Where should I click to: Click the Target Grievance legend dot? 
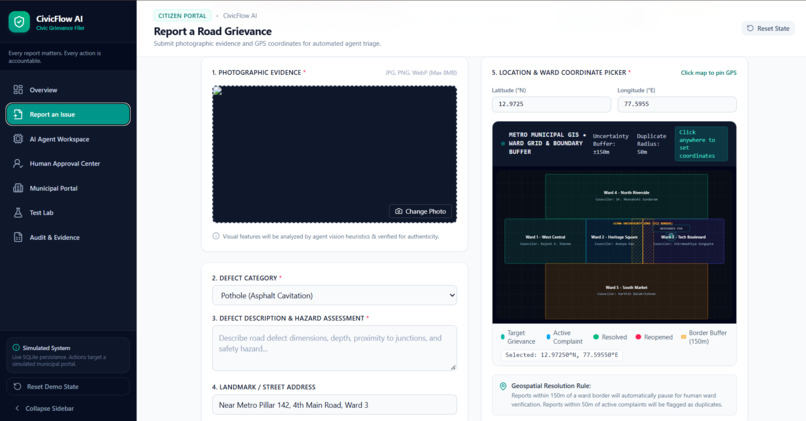coord(502,337)
